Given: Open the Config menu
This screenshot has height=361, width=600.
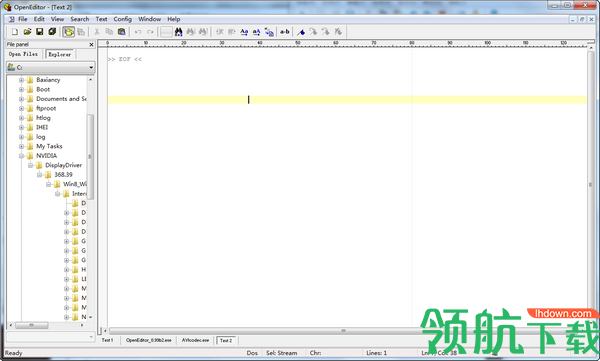Looking at the screenshot, I should (x=122, y=19).
